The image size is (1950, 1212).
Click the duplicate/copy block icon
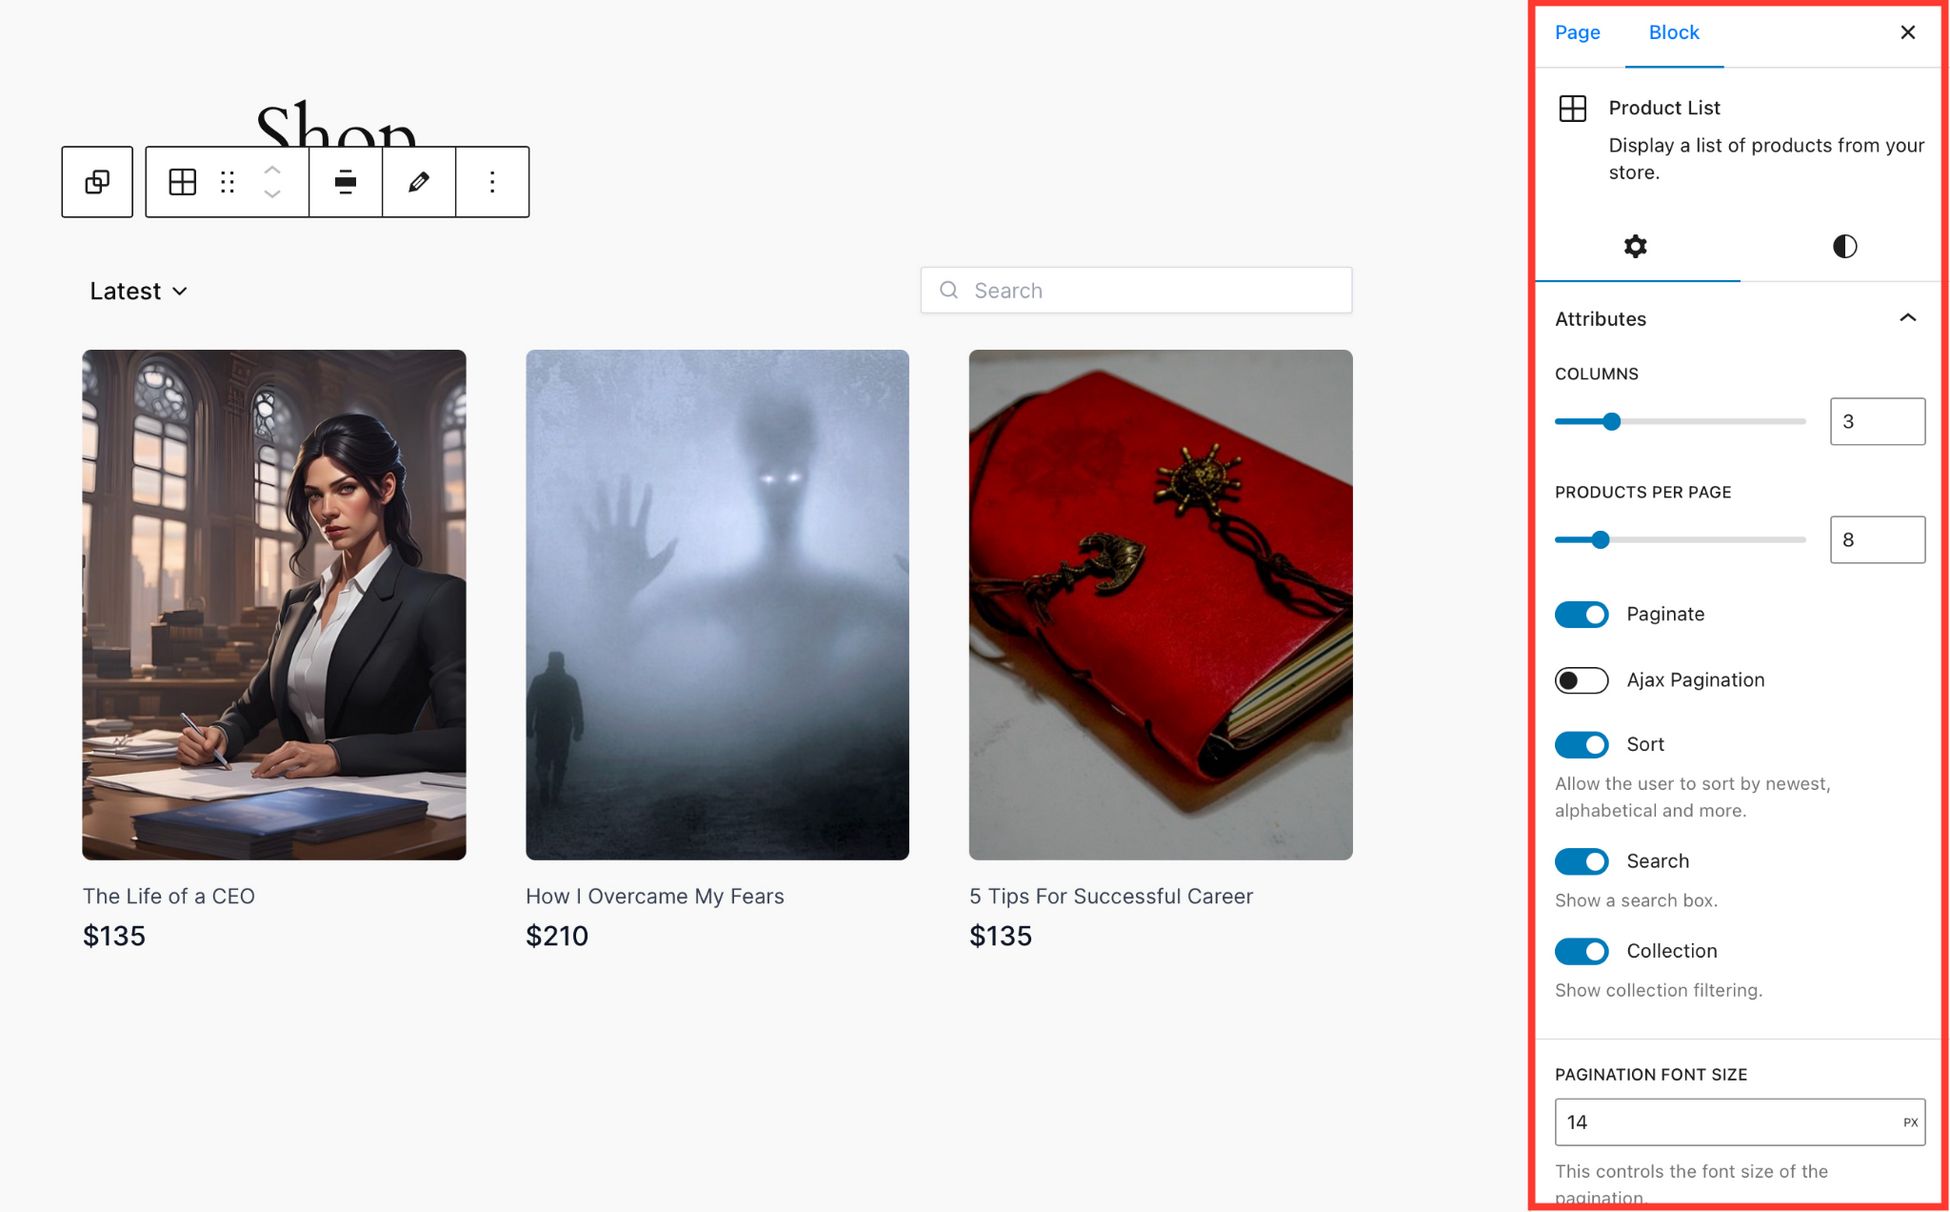pyautogui.click(x=98, y=182)
